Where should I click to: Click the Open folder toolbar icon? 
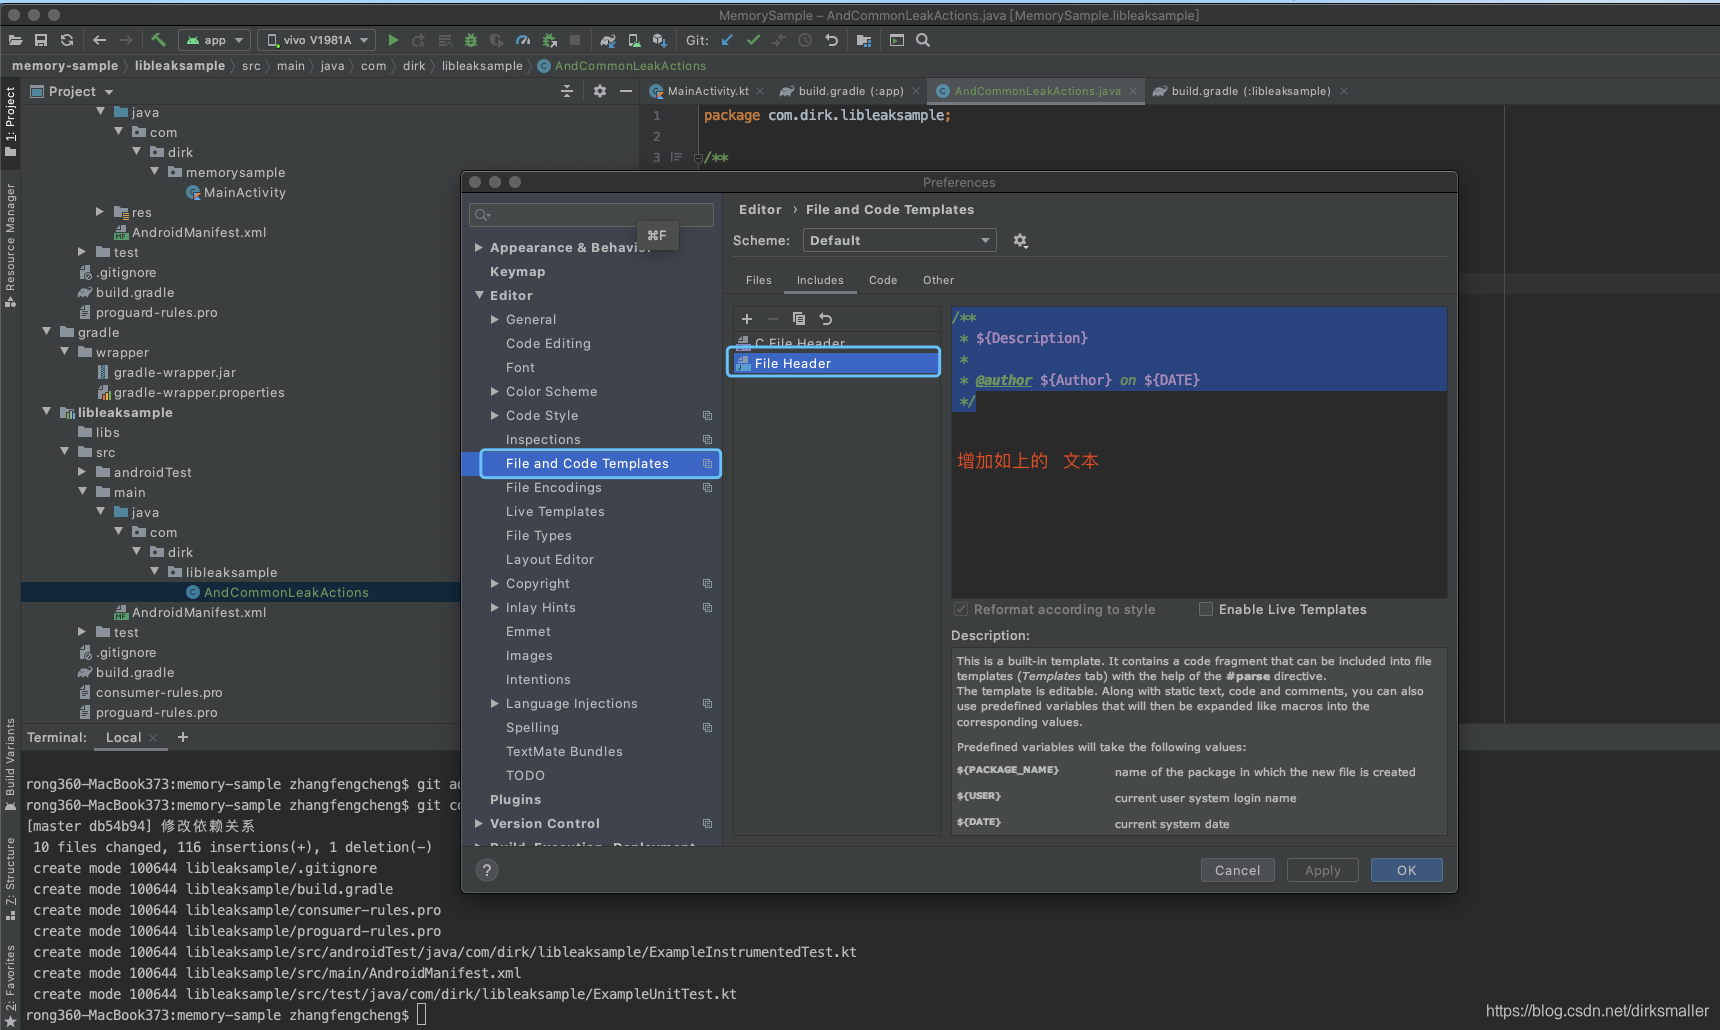point(15,40)
